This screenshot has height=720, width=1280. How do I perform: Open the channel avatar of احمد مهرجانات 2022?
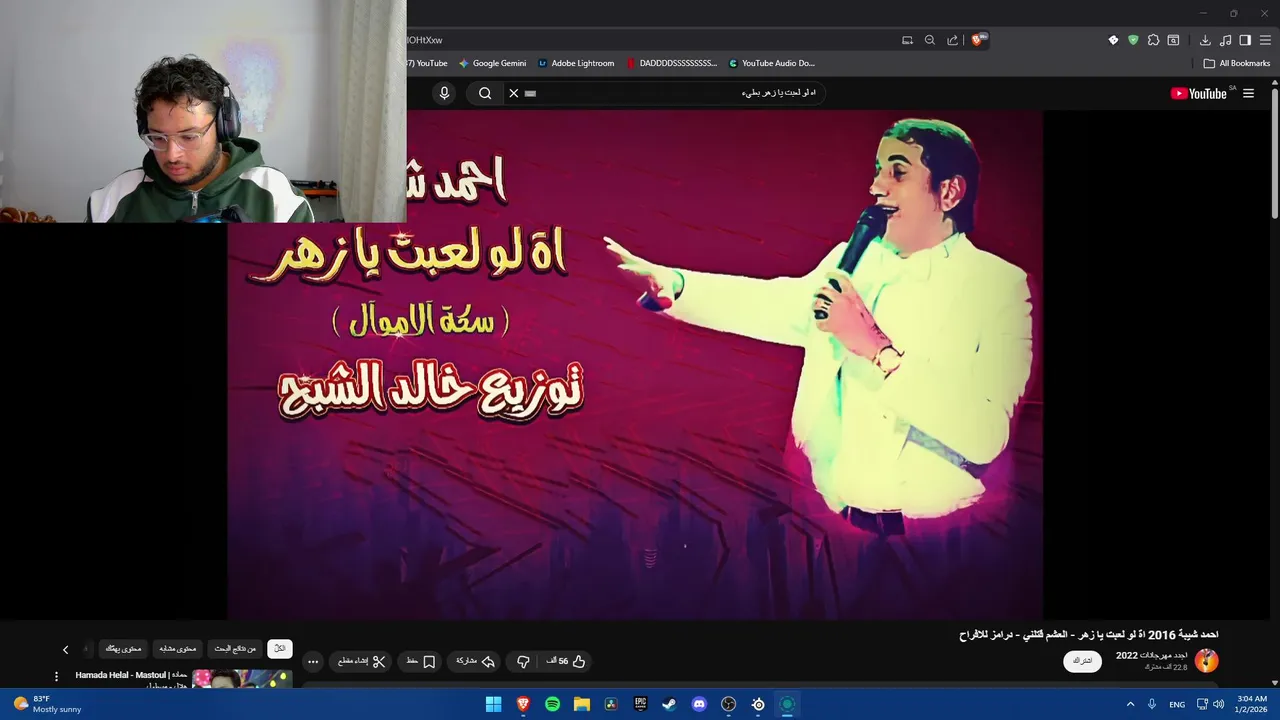1207,660
